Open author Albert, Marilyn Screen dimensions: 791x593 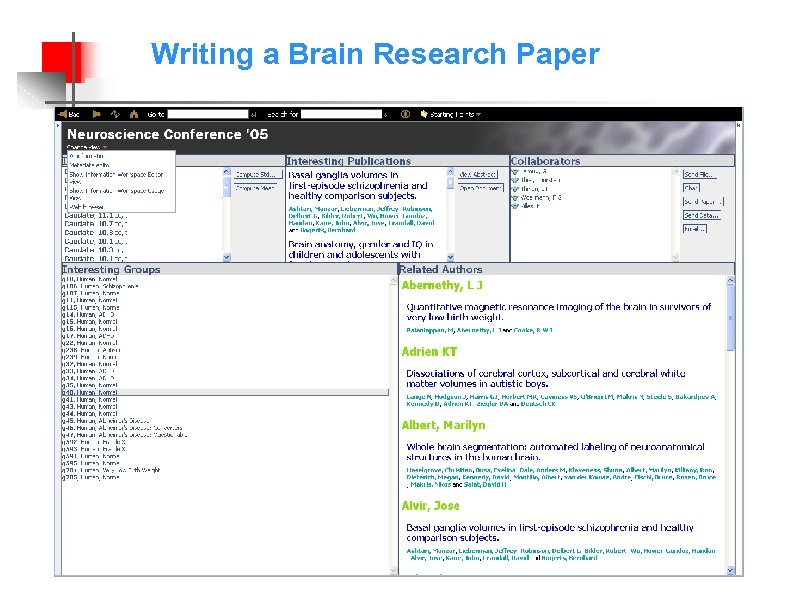coord(443,425)
